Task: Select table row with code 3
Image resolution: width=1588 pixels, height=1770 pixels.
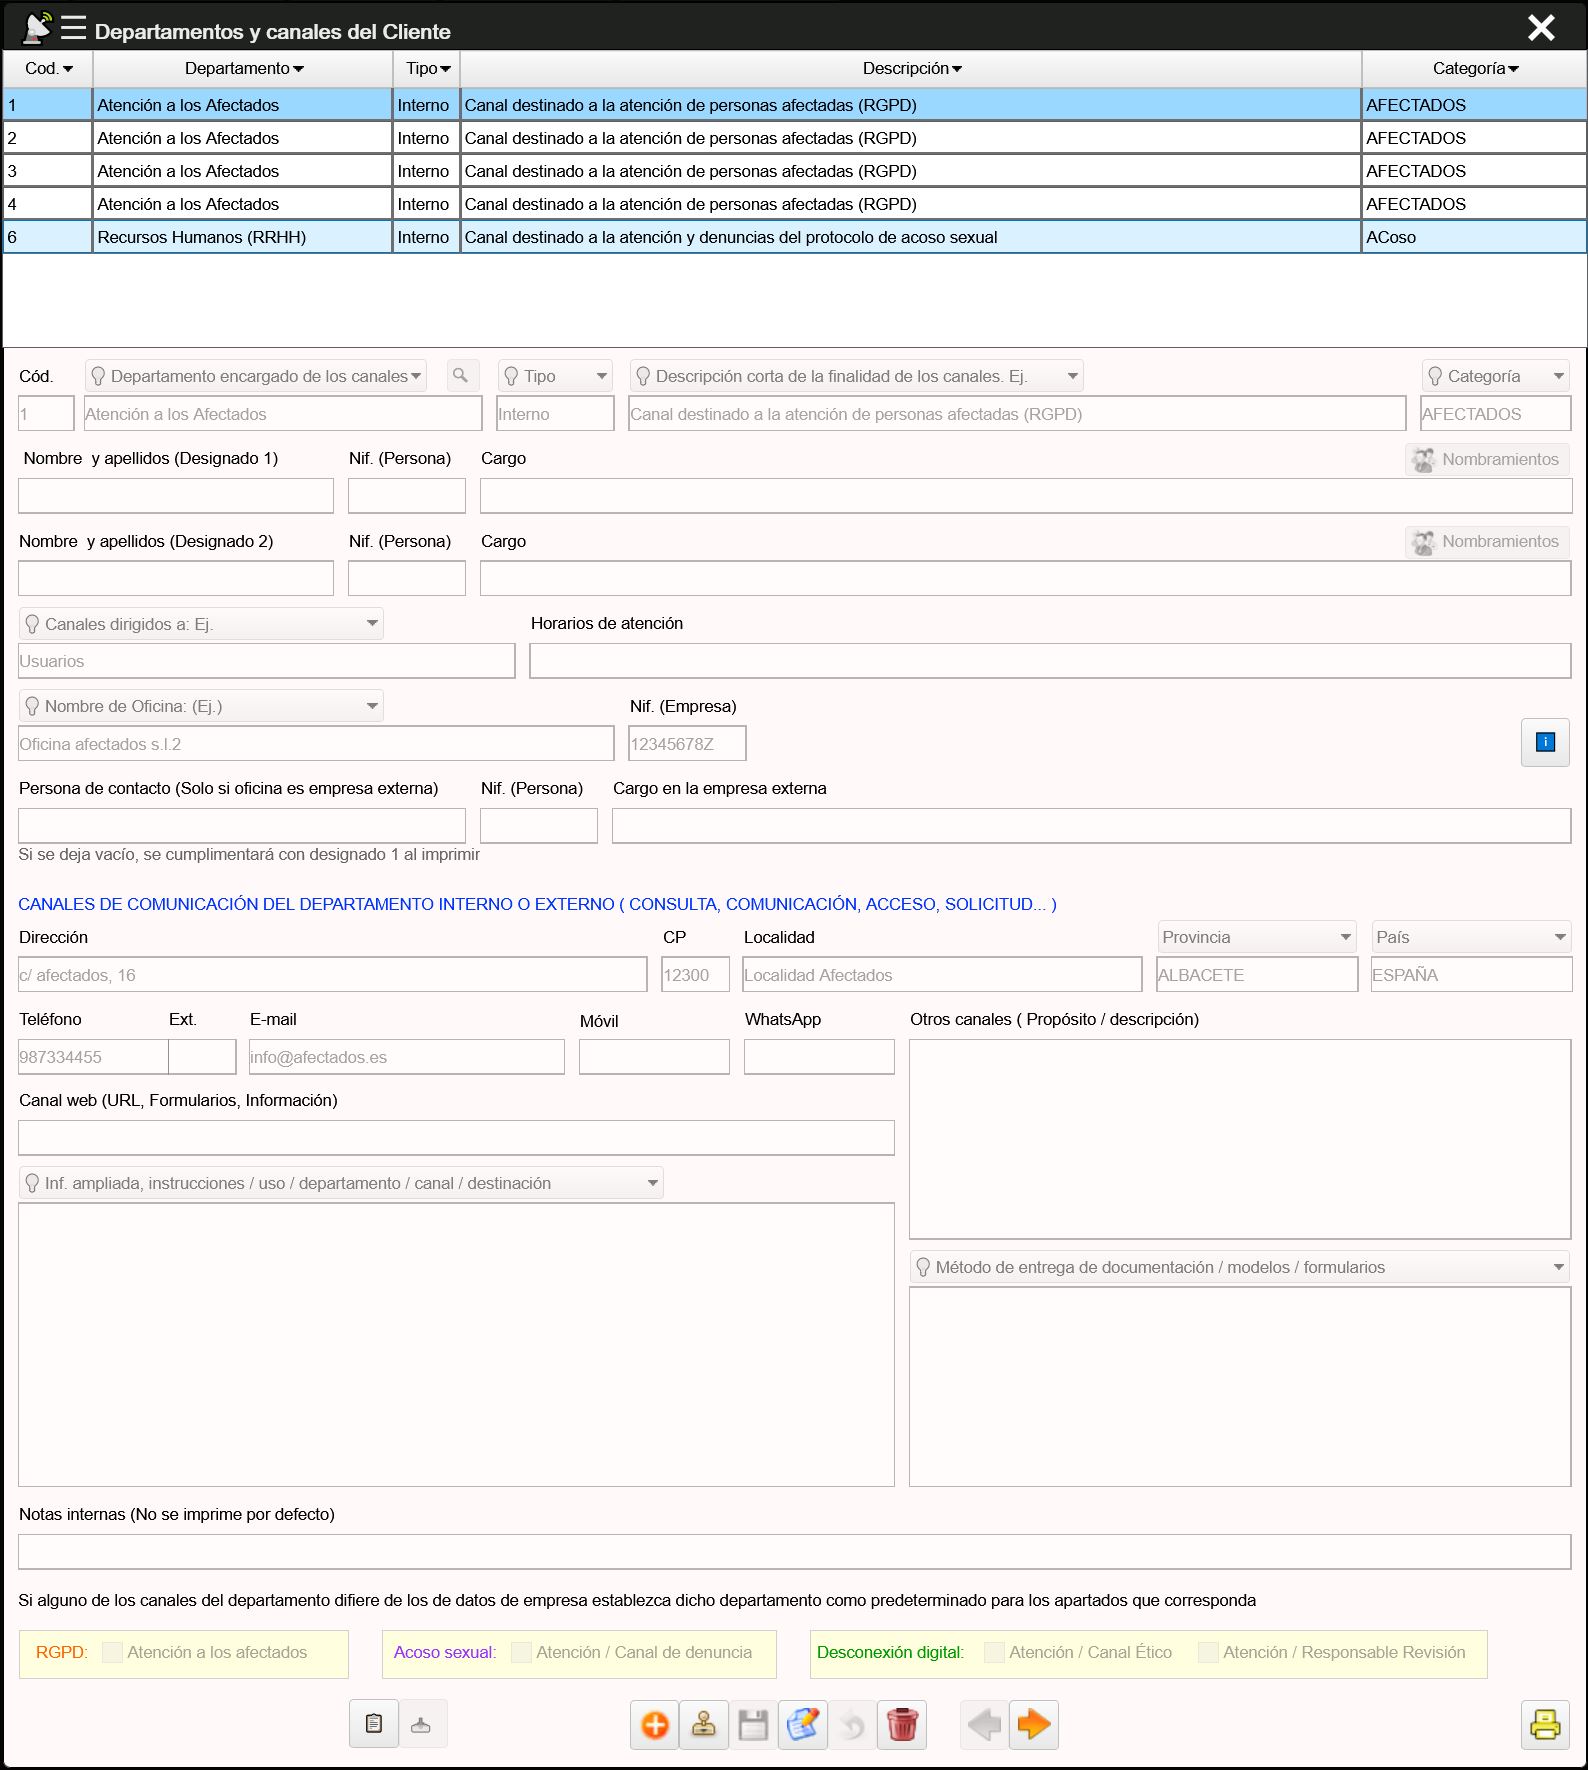Action: coord(795,171)
